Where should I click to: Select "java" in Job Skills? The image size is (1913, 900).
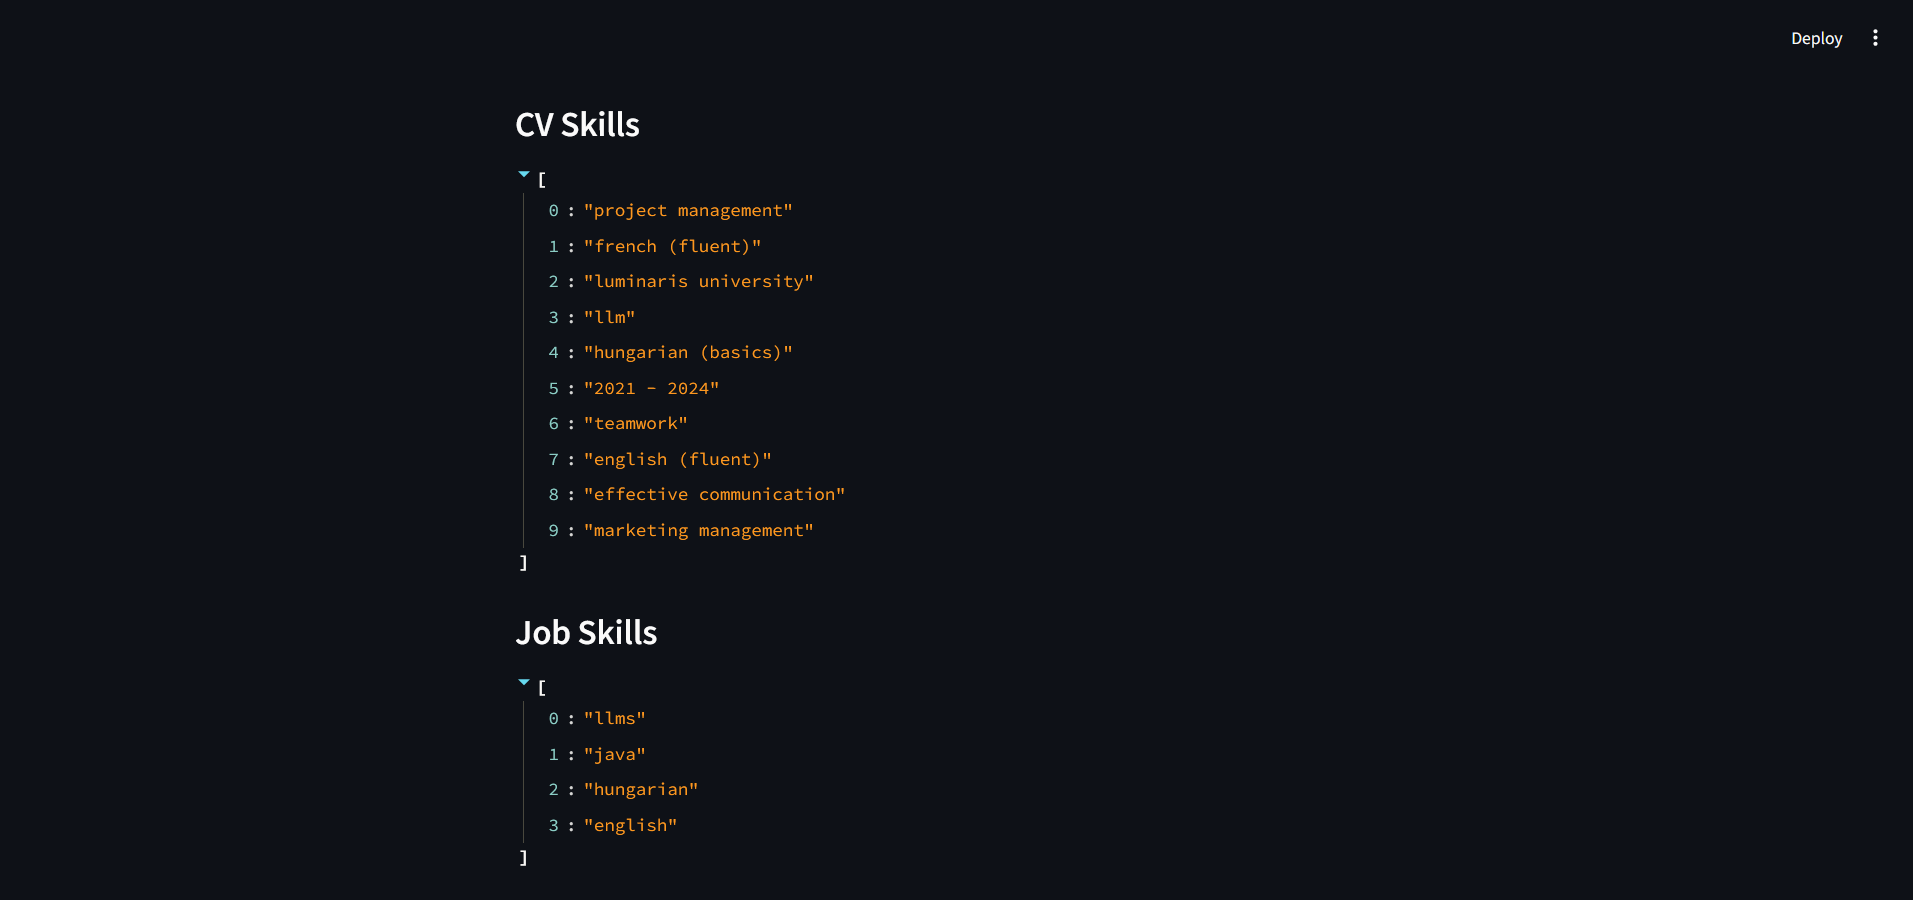point(614,754)
